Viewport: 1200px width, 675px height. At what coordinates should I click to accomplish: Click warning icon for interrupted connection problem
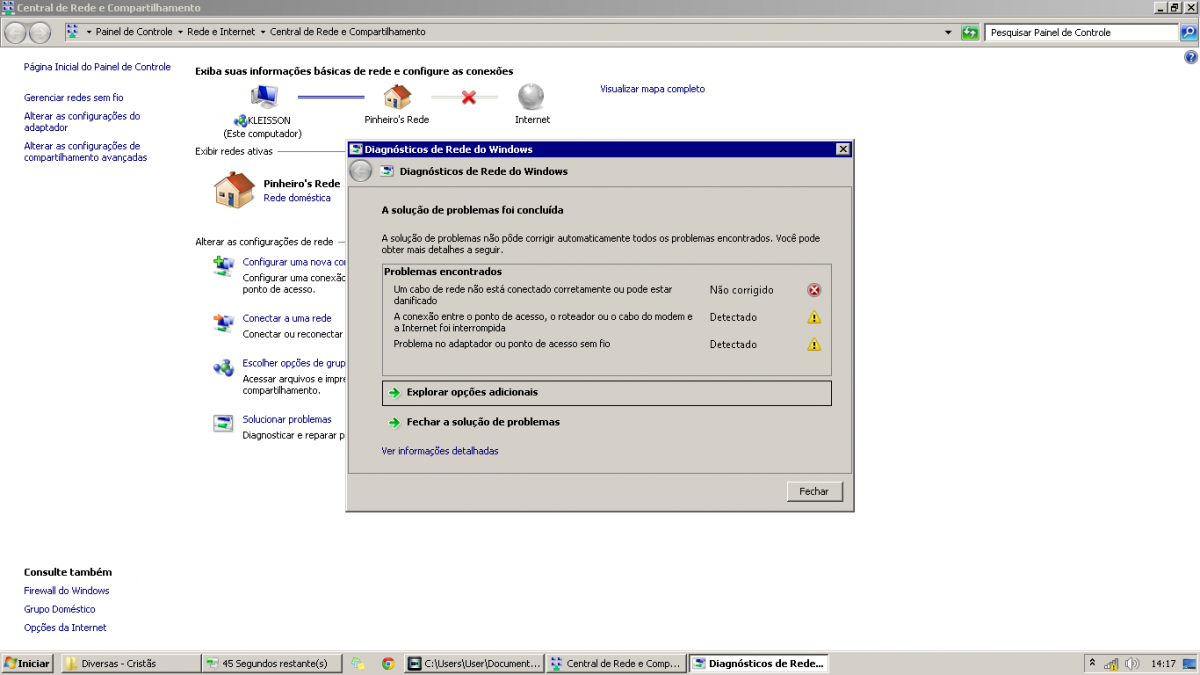pyautogui.click(x=814, y=317)
